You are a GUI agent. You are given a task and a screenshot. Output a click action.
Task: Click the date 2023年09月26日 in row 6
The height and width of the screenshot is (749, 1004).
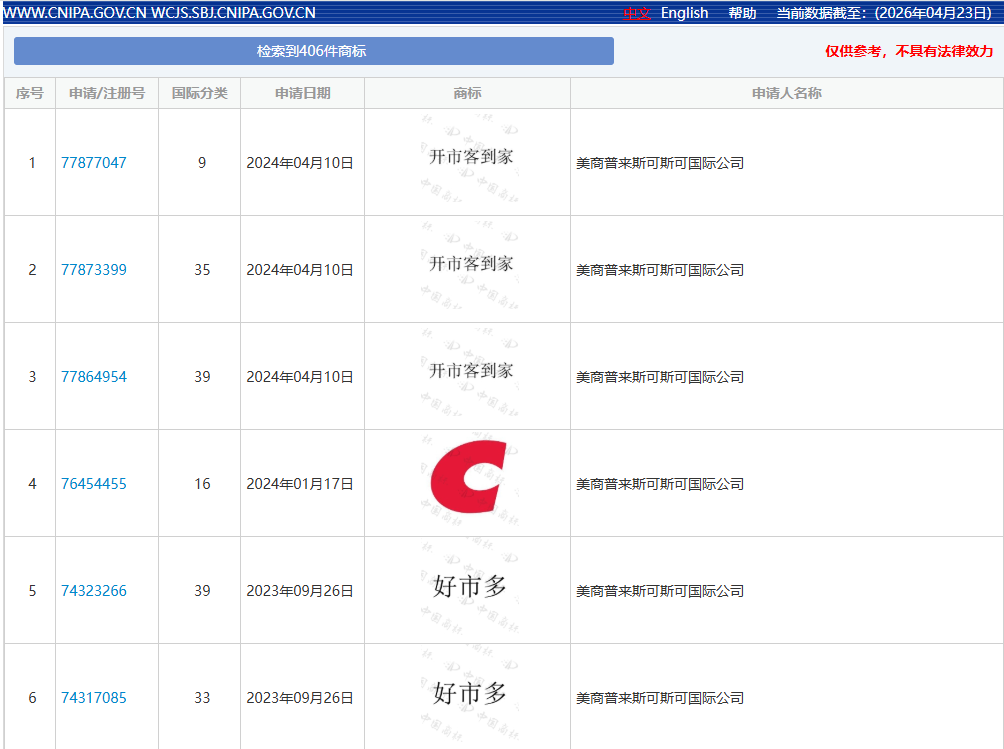(x=300, y=698)
